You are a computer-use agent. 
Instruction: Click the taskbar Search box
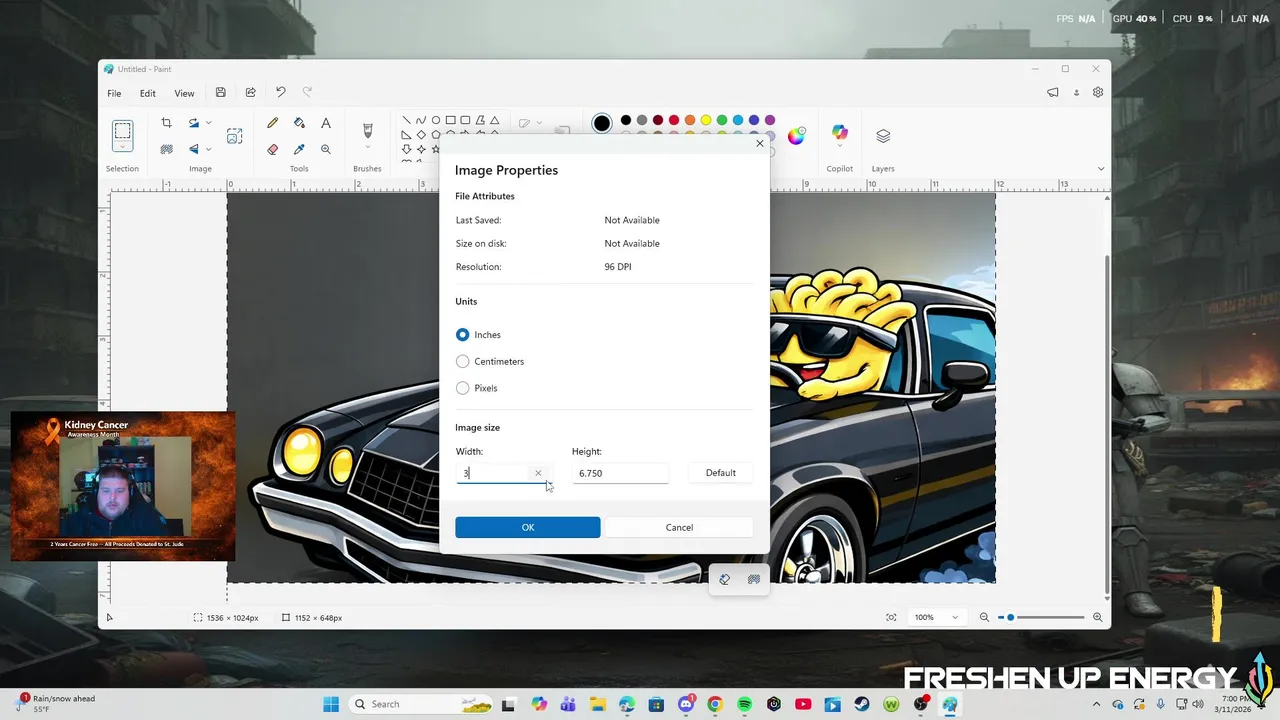(x=422, y=704)
